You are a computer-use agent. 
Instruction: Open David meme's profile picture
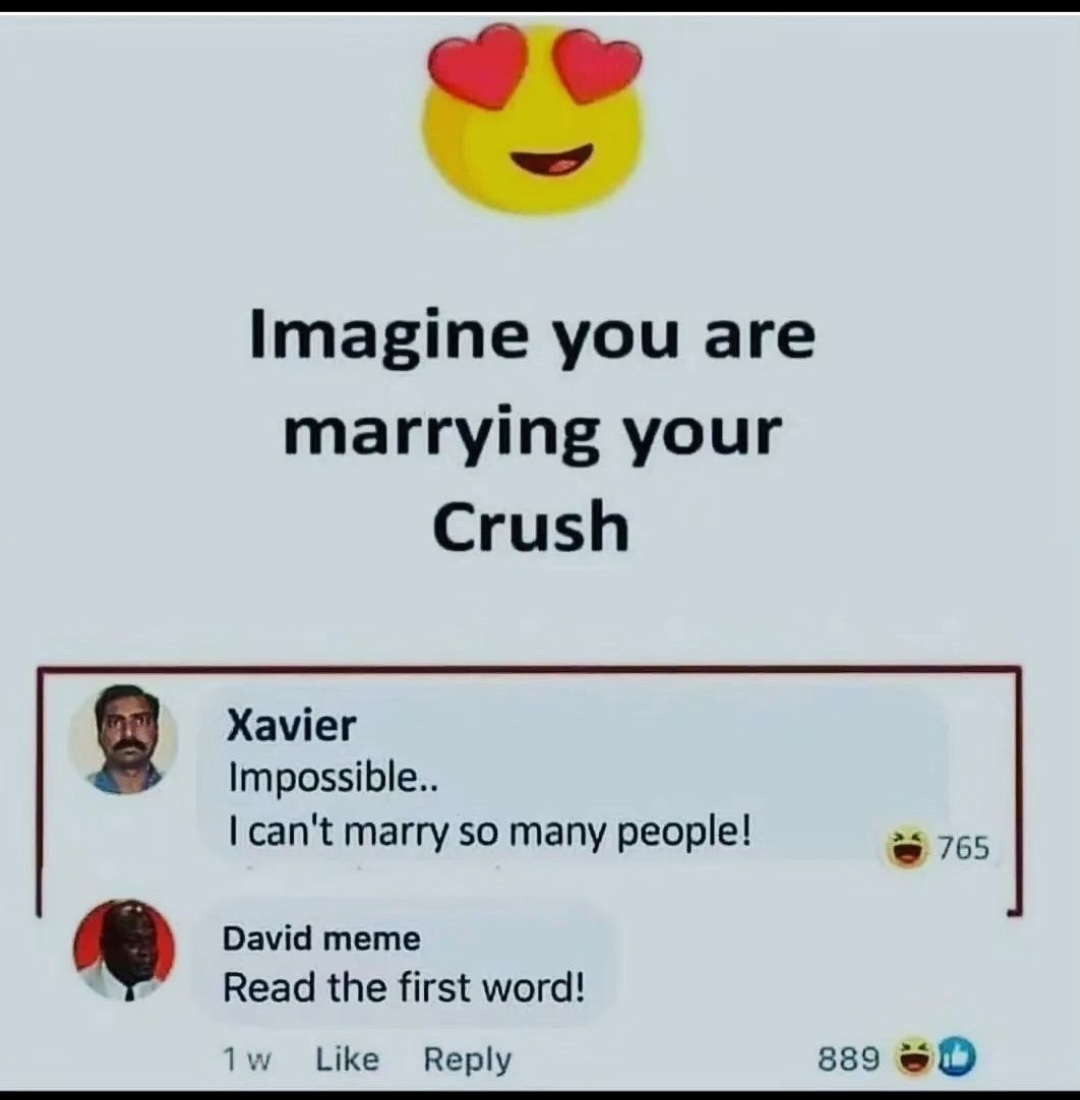click(x=124, y=951)
